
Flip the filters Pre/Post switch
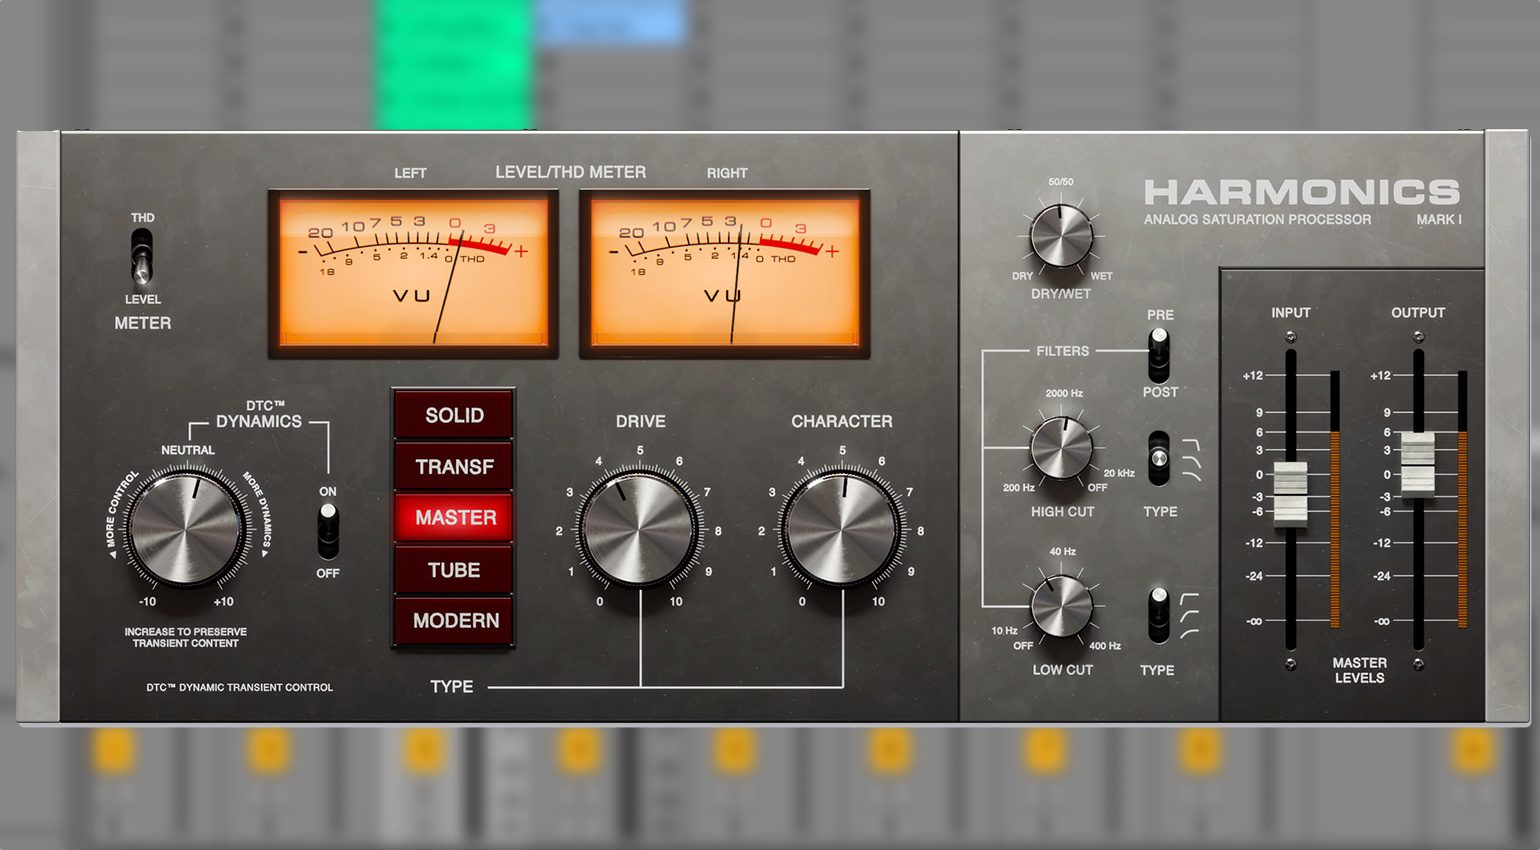(1158, 353)
